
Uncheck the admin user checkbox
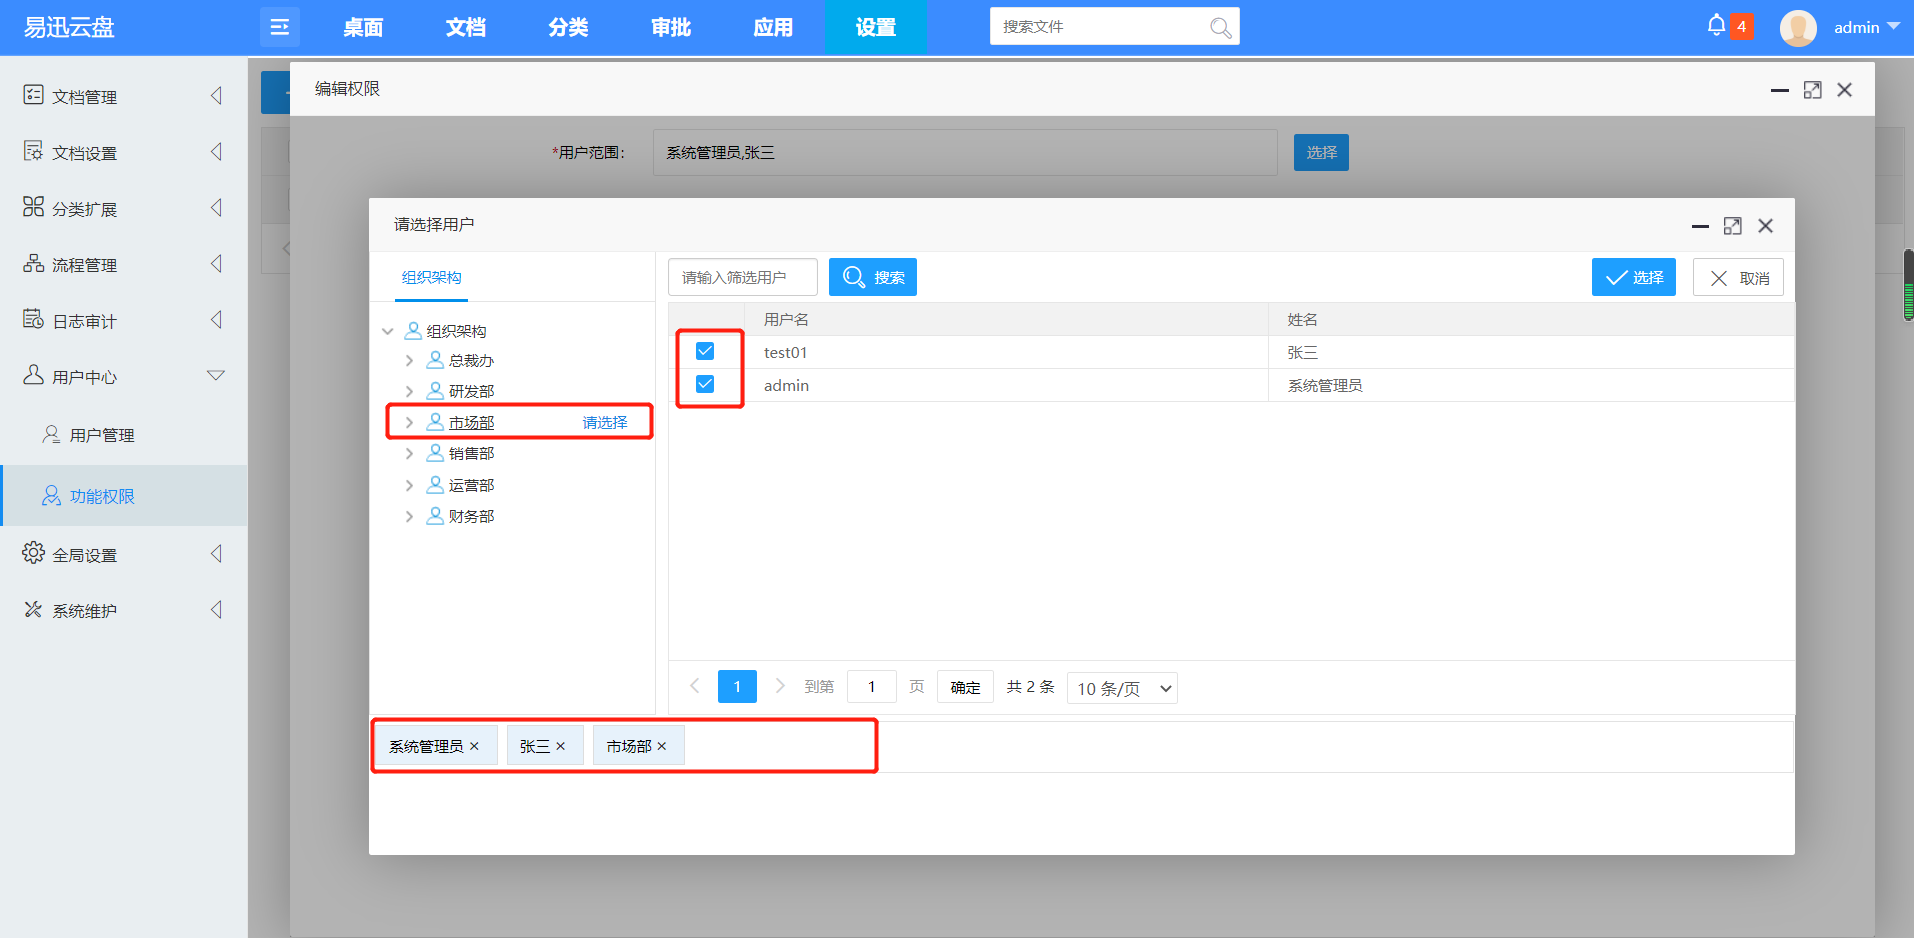coord(707,384)
